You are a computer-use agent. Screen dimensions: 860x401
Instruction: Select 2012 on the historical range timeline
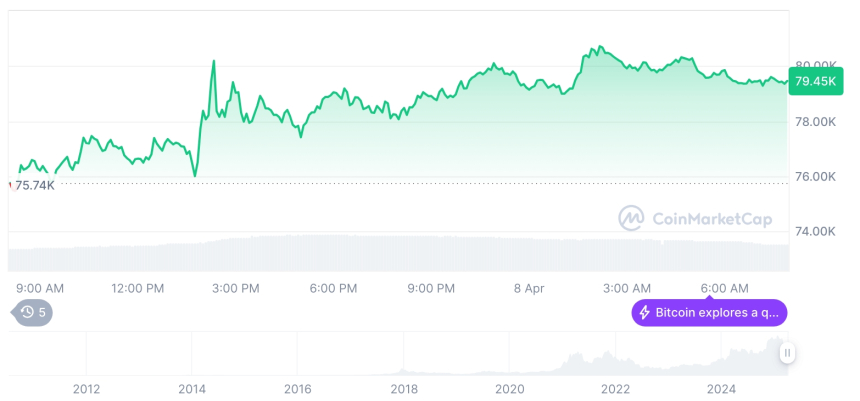point(86,389)
